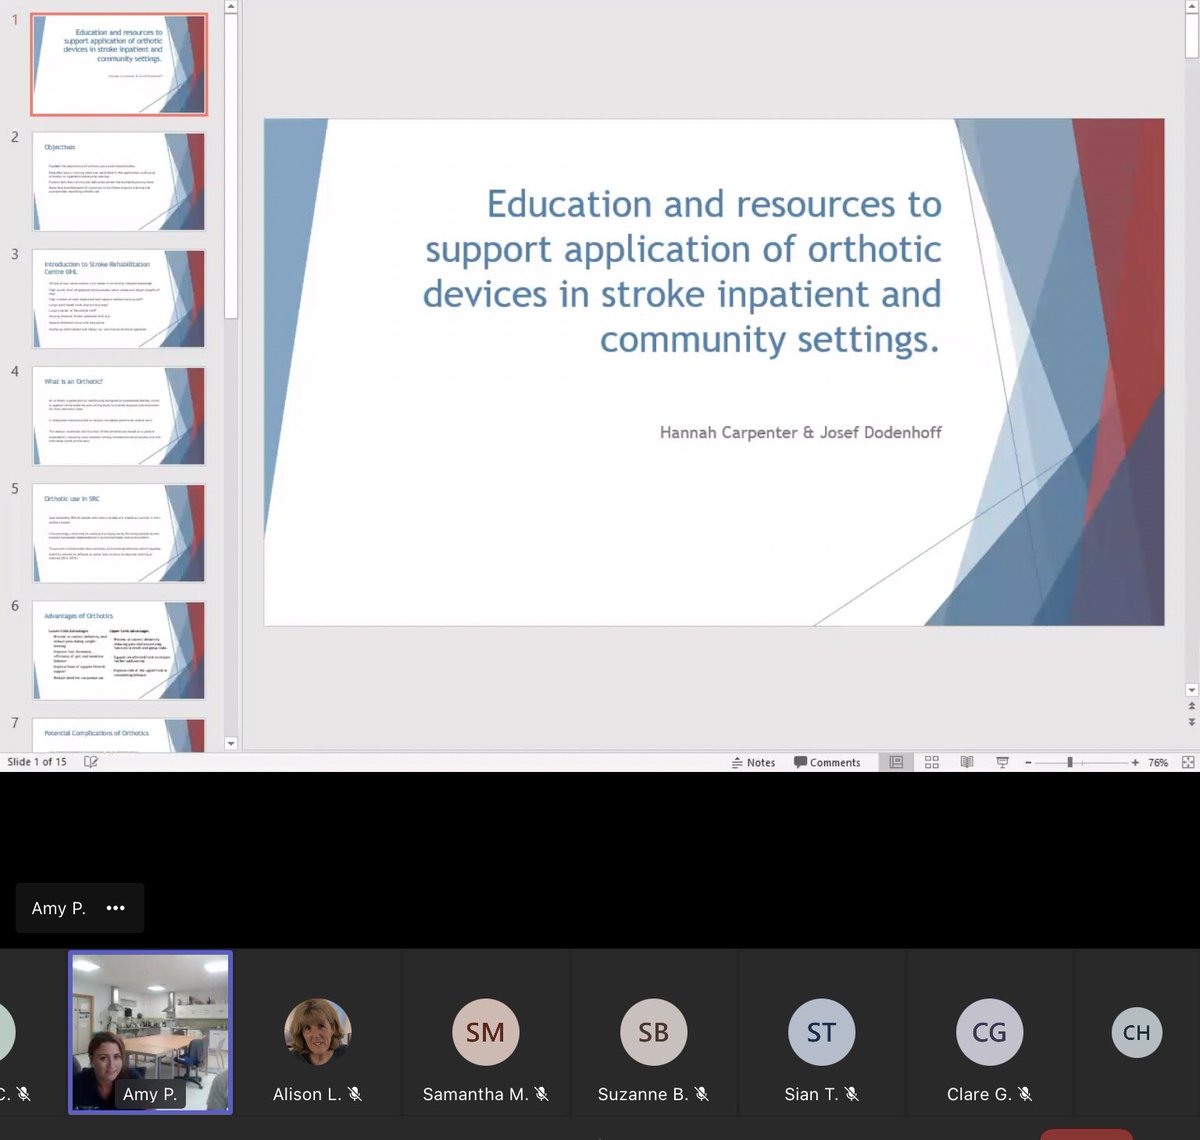Screen dimensions: 1200x1140
Task: Select Alison L. participant avatar
Action: point(318,1032)
